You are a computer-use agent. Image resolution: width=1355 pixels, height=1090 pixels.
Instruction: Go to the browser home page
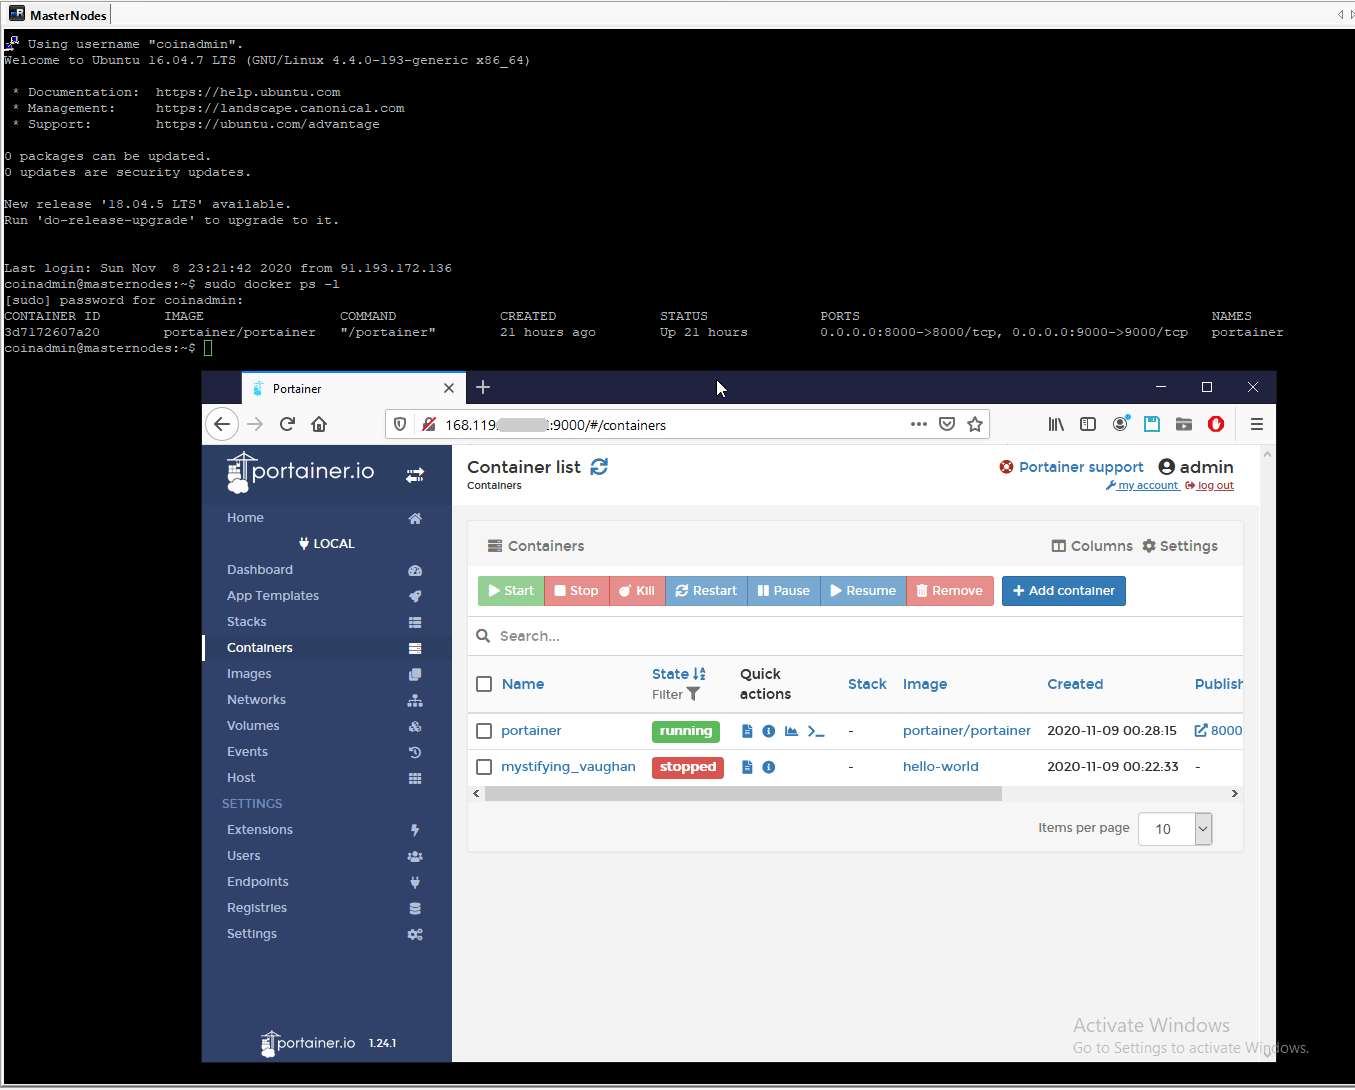click(x=319, y=424)
